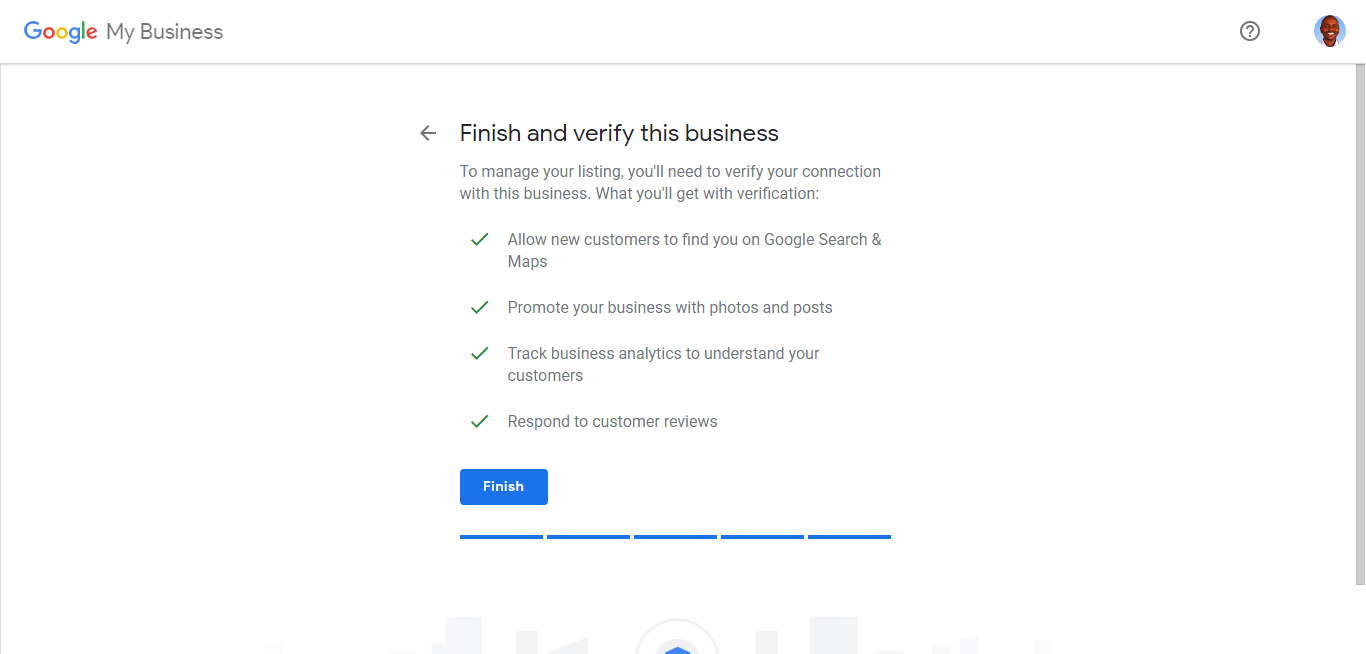Click the fourth progress step bar
Viewport: 1366px width, 654px height.
click(x=762, y=537)
